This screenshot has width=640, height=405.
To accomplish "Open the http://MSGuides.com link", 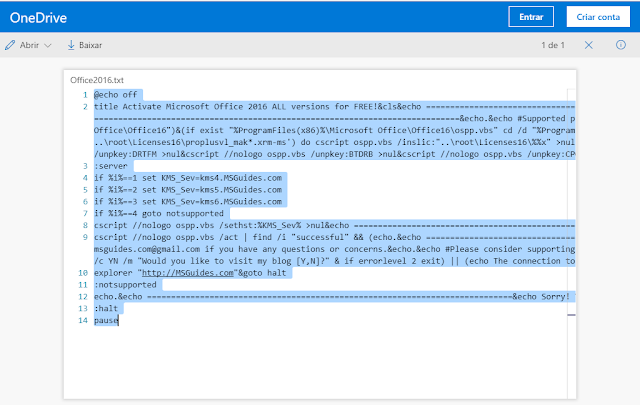I will tap(188, 273).
